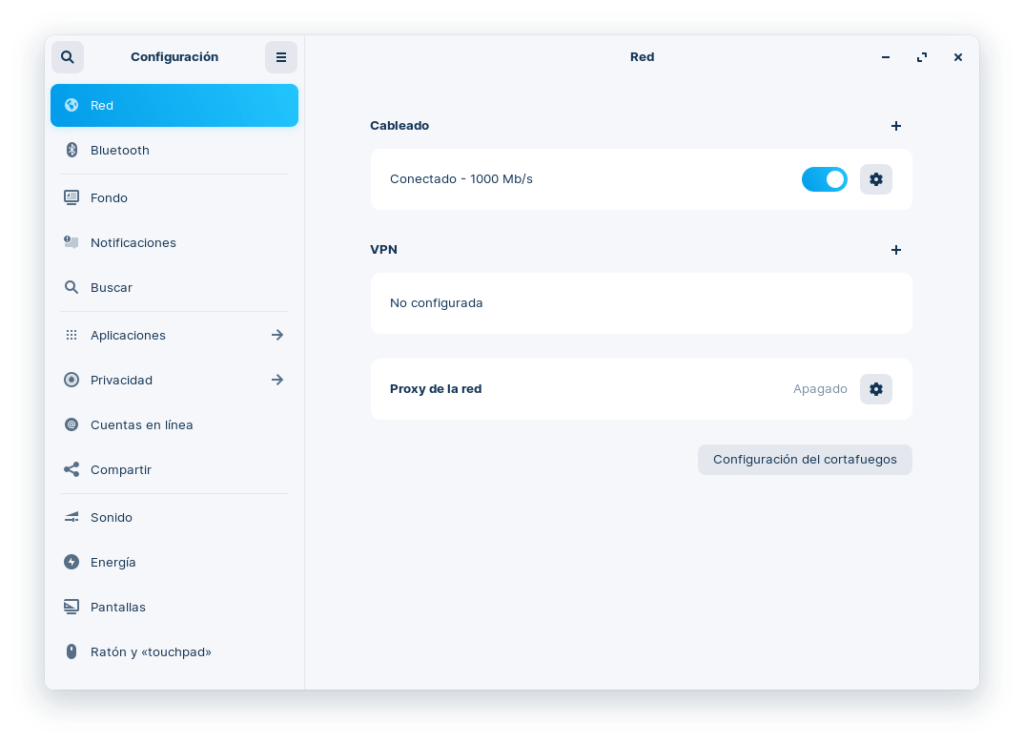Click the Apagado proxy status
The height and width of the screenshot is (744, 1024).
820,389
